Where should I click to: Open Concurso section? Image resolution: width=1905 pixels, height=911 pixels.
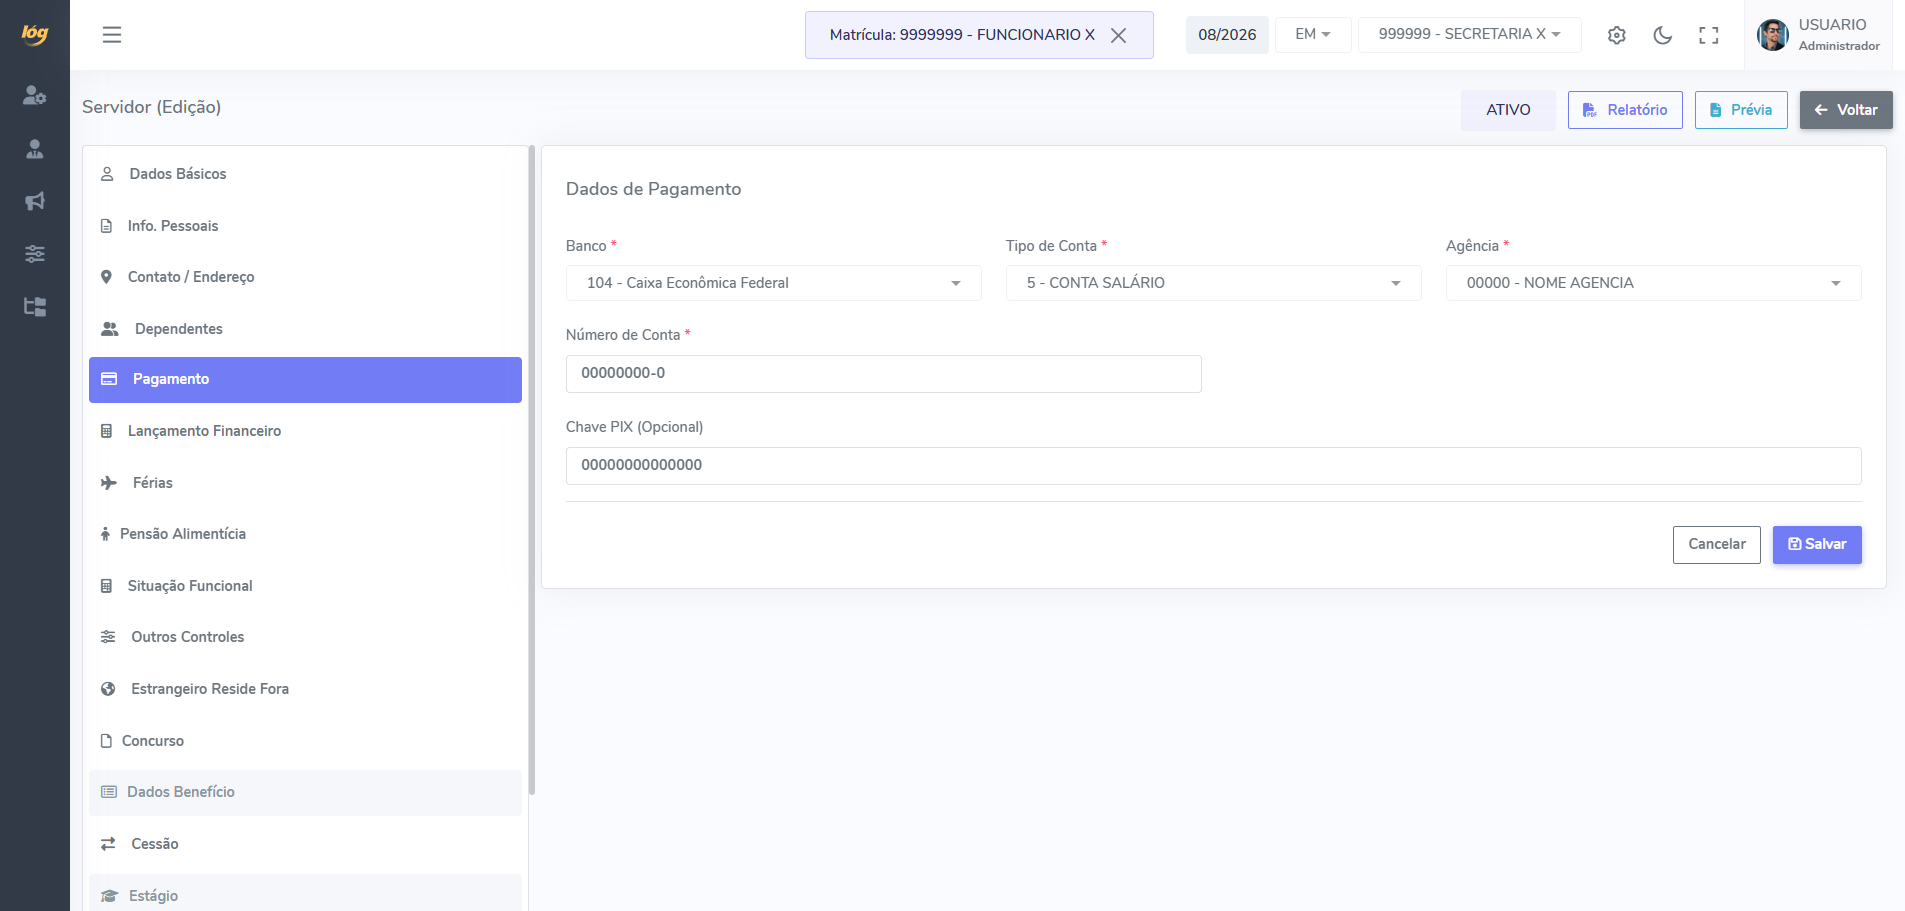coord(305,741)
